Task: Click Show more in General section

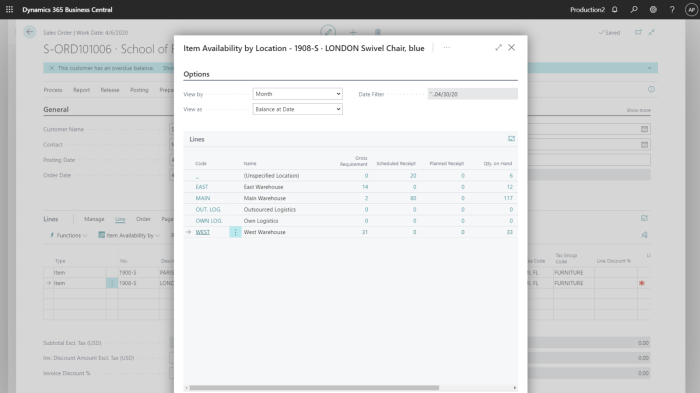Action: click(x=638, y=110)
